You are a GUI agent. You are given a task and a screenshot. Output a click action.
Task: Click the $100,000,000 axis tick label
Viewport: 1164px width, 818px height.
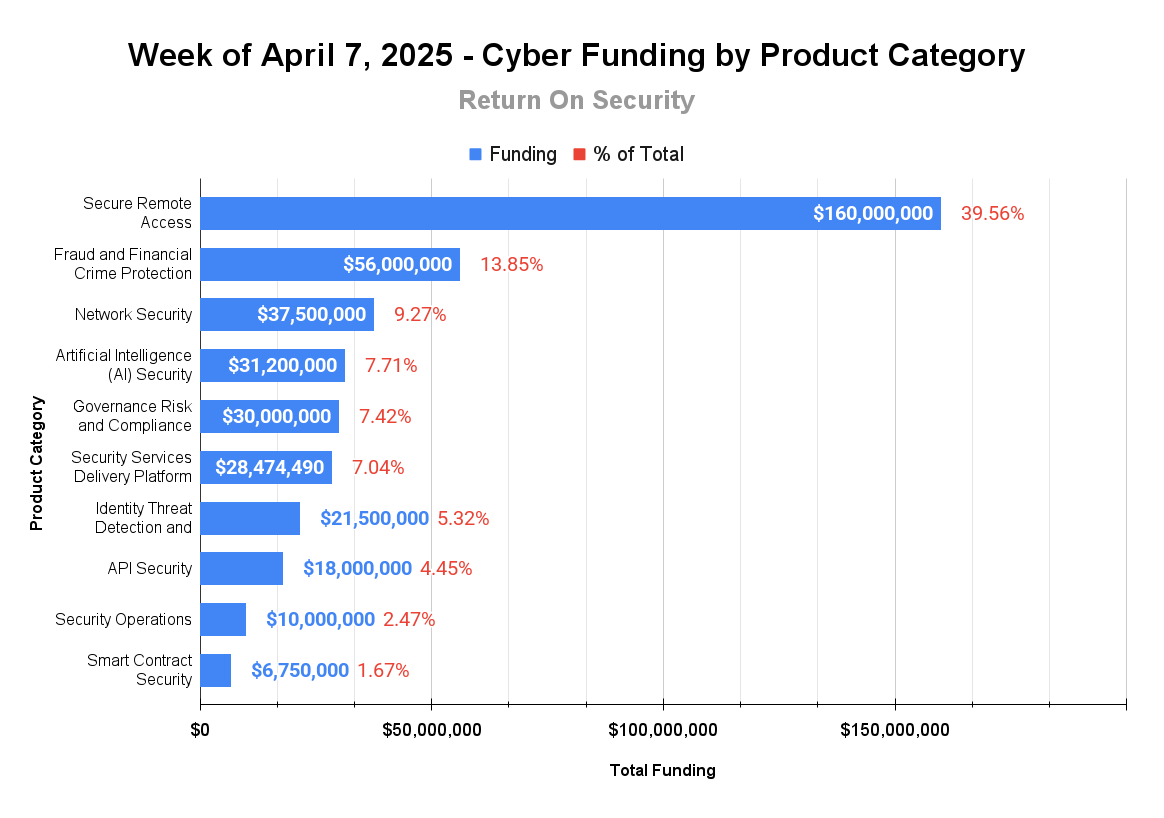(663, 730)
